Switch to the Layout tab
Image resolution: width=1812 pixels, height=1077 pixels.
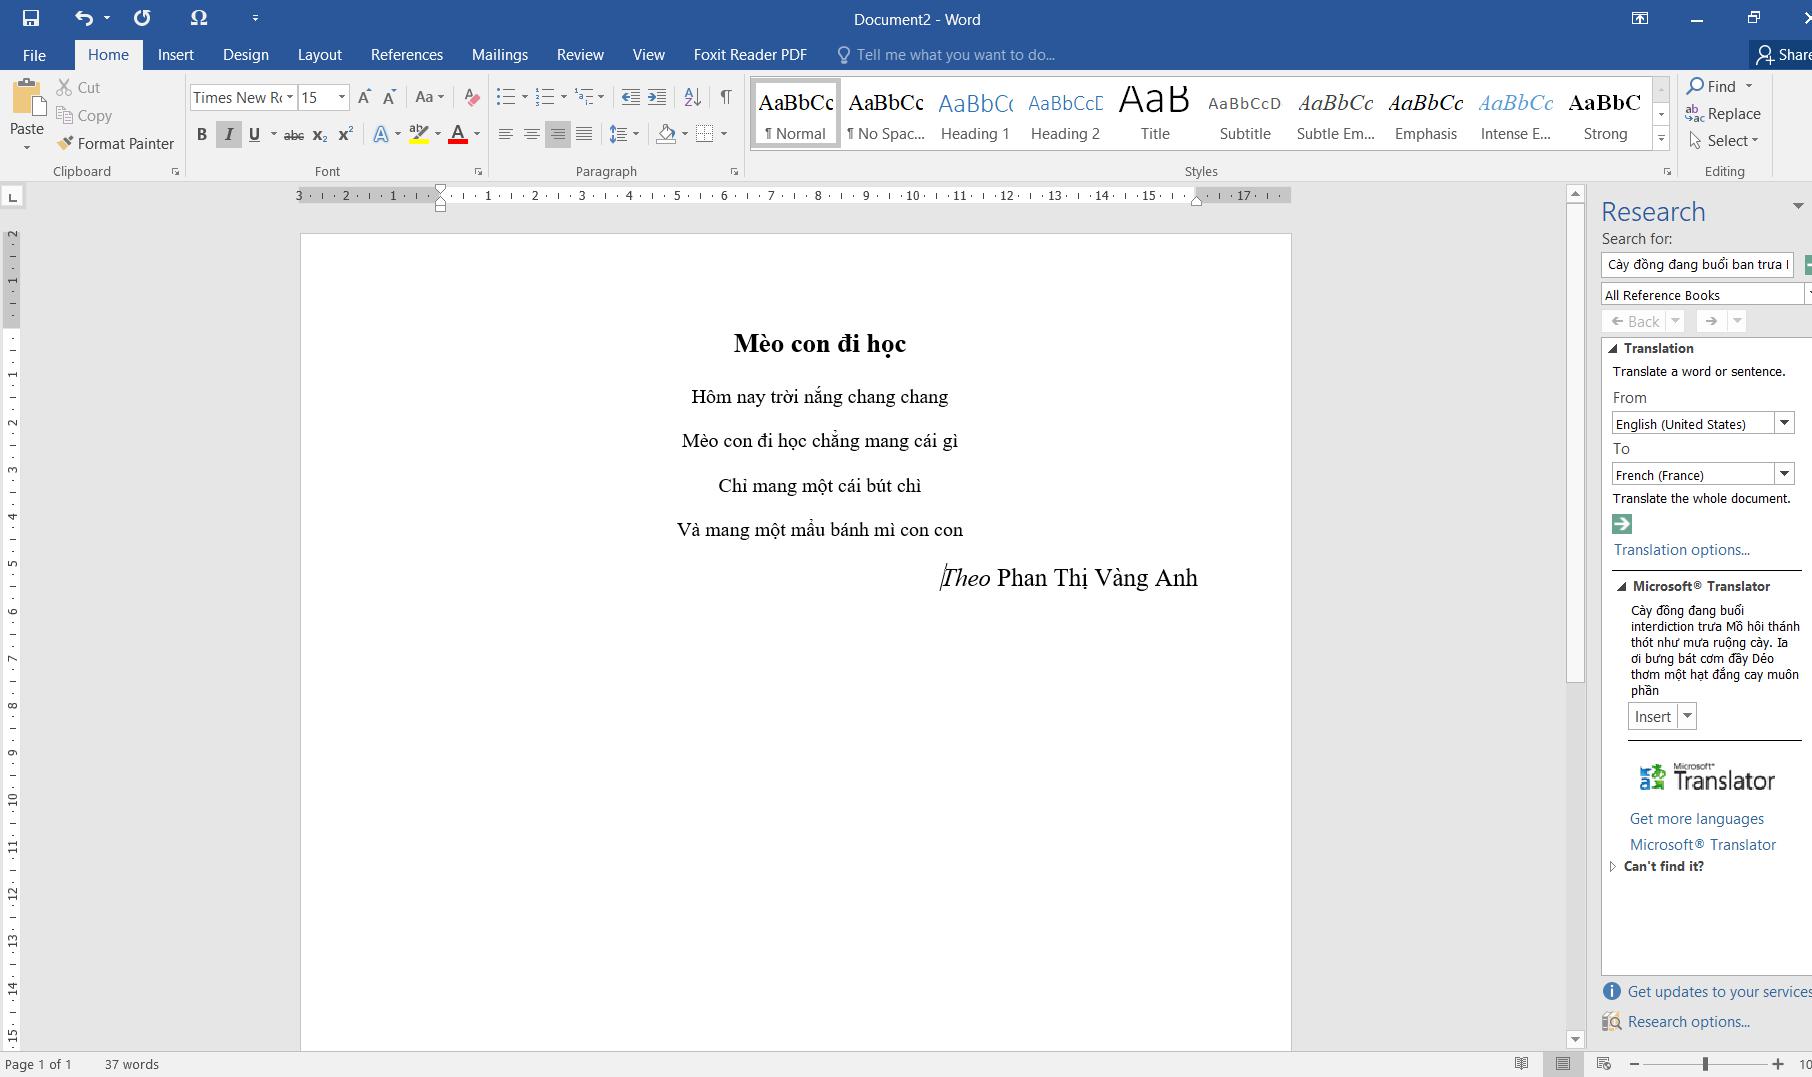click(319, 55)
